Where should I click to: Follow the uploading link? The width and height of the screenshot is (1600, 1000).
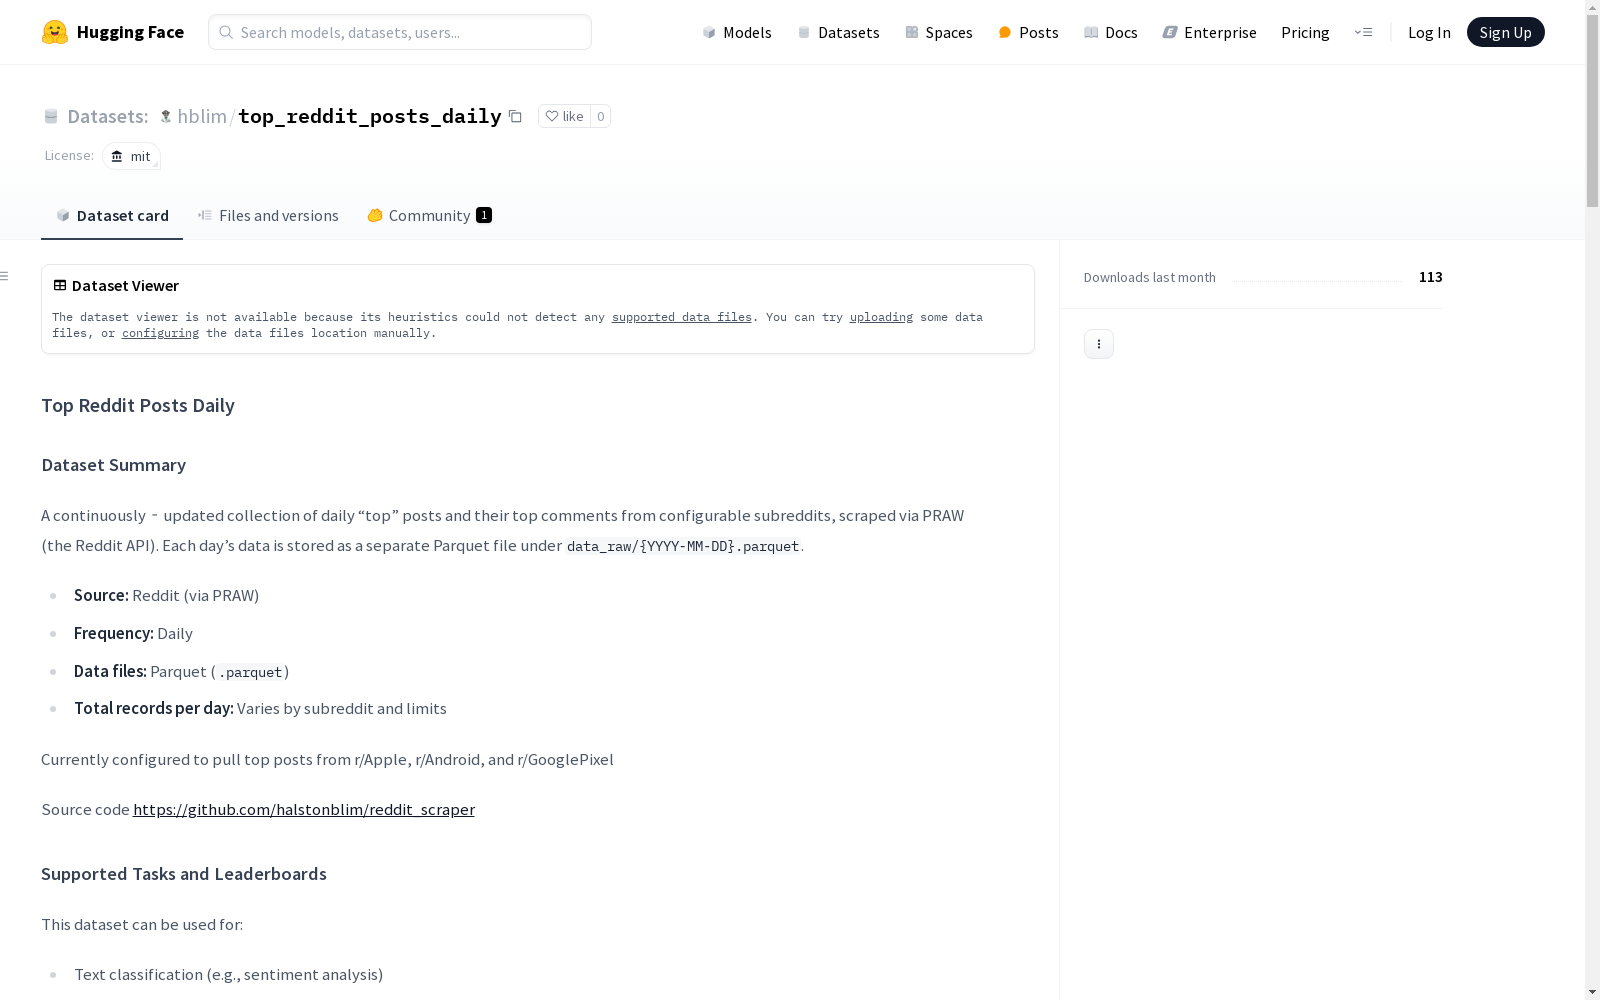(881, 317)
